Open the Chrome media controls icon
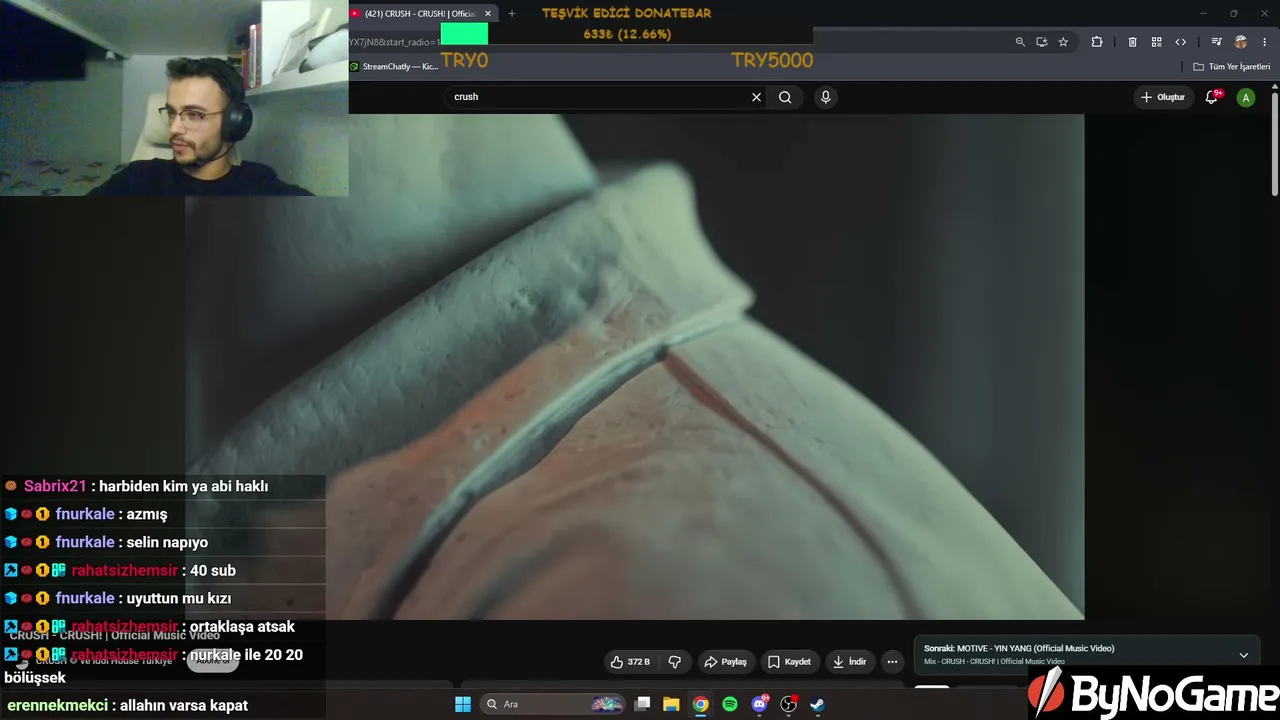 click(x=1216, y=42)
